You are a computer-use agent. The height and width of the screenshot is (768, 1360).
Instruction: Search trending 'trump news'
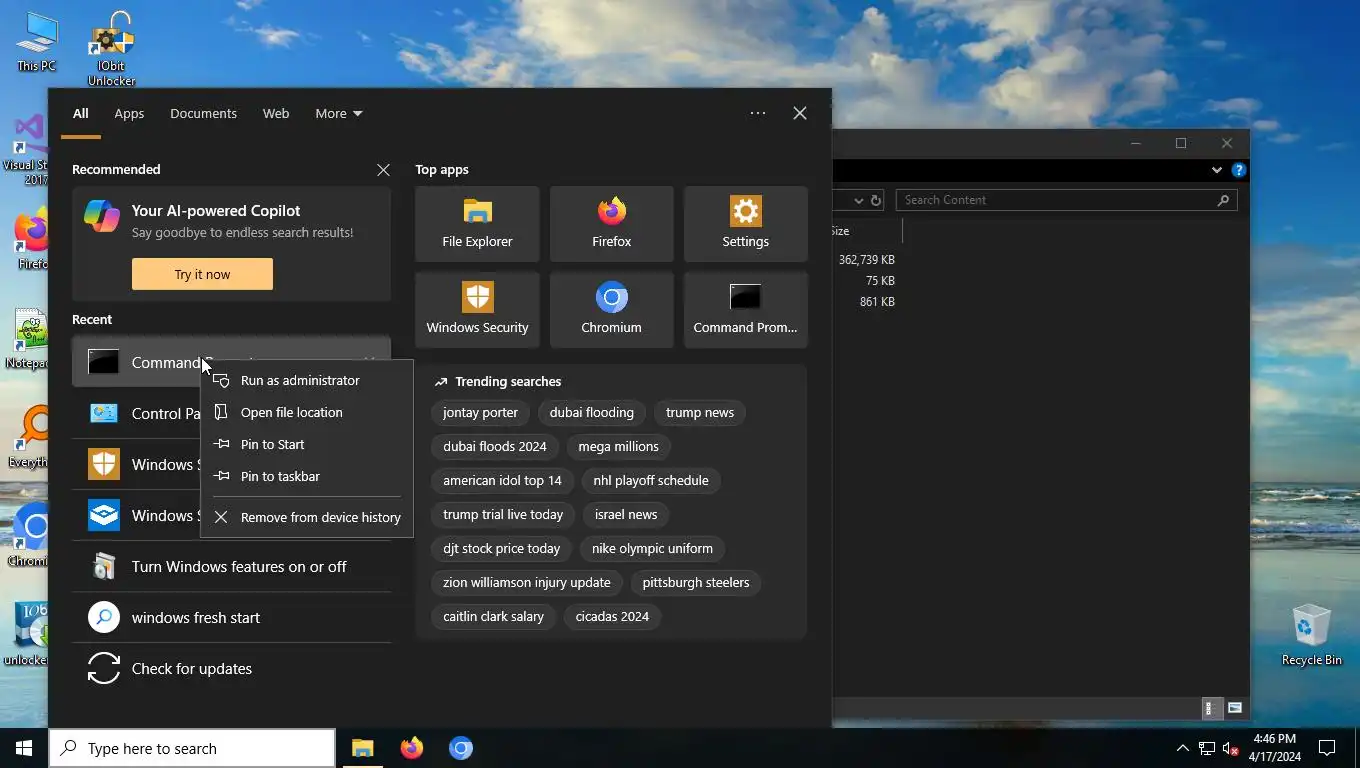(x=700, y=412)
